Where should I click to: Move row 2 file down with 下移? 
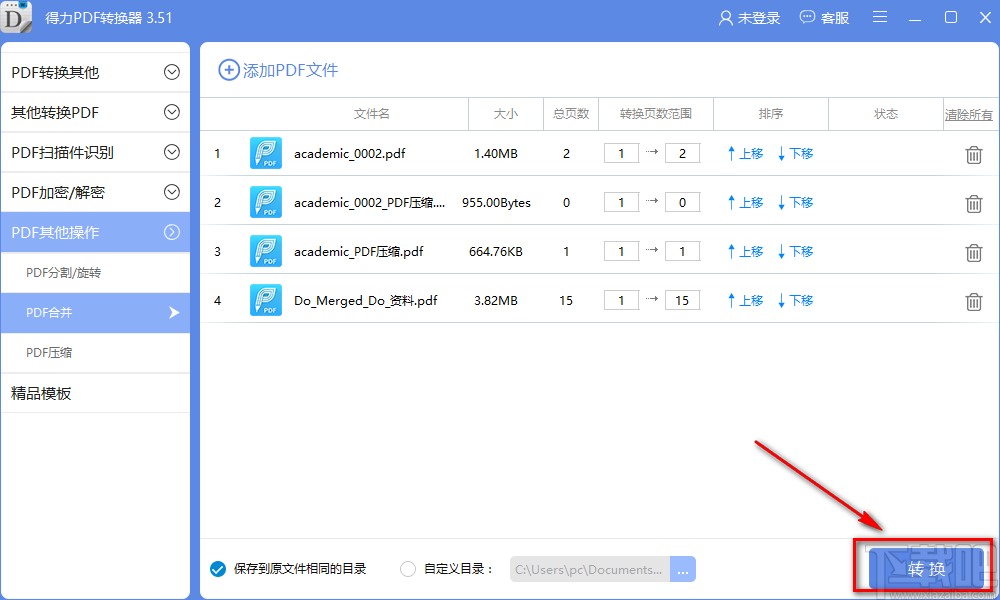click(795, 202)
